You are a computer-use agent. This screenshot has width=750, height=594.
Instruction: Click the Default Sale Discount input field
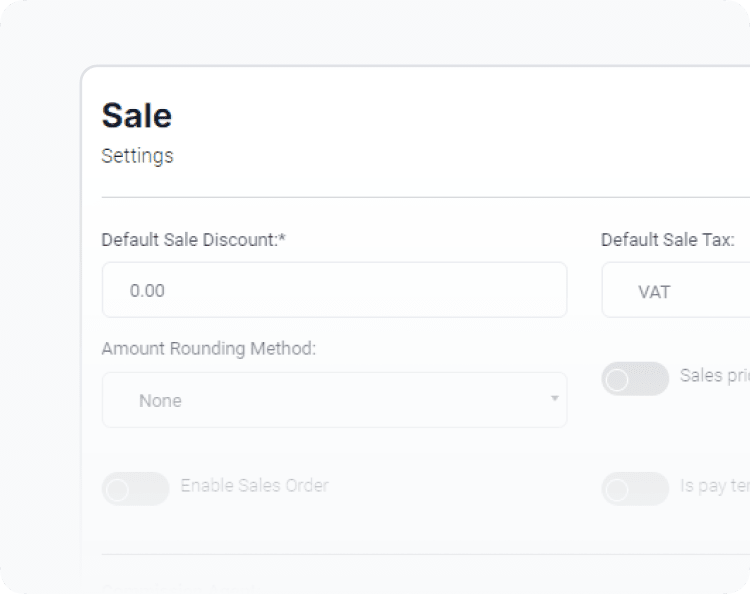tap(334, 290)
